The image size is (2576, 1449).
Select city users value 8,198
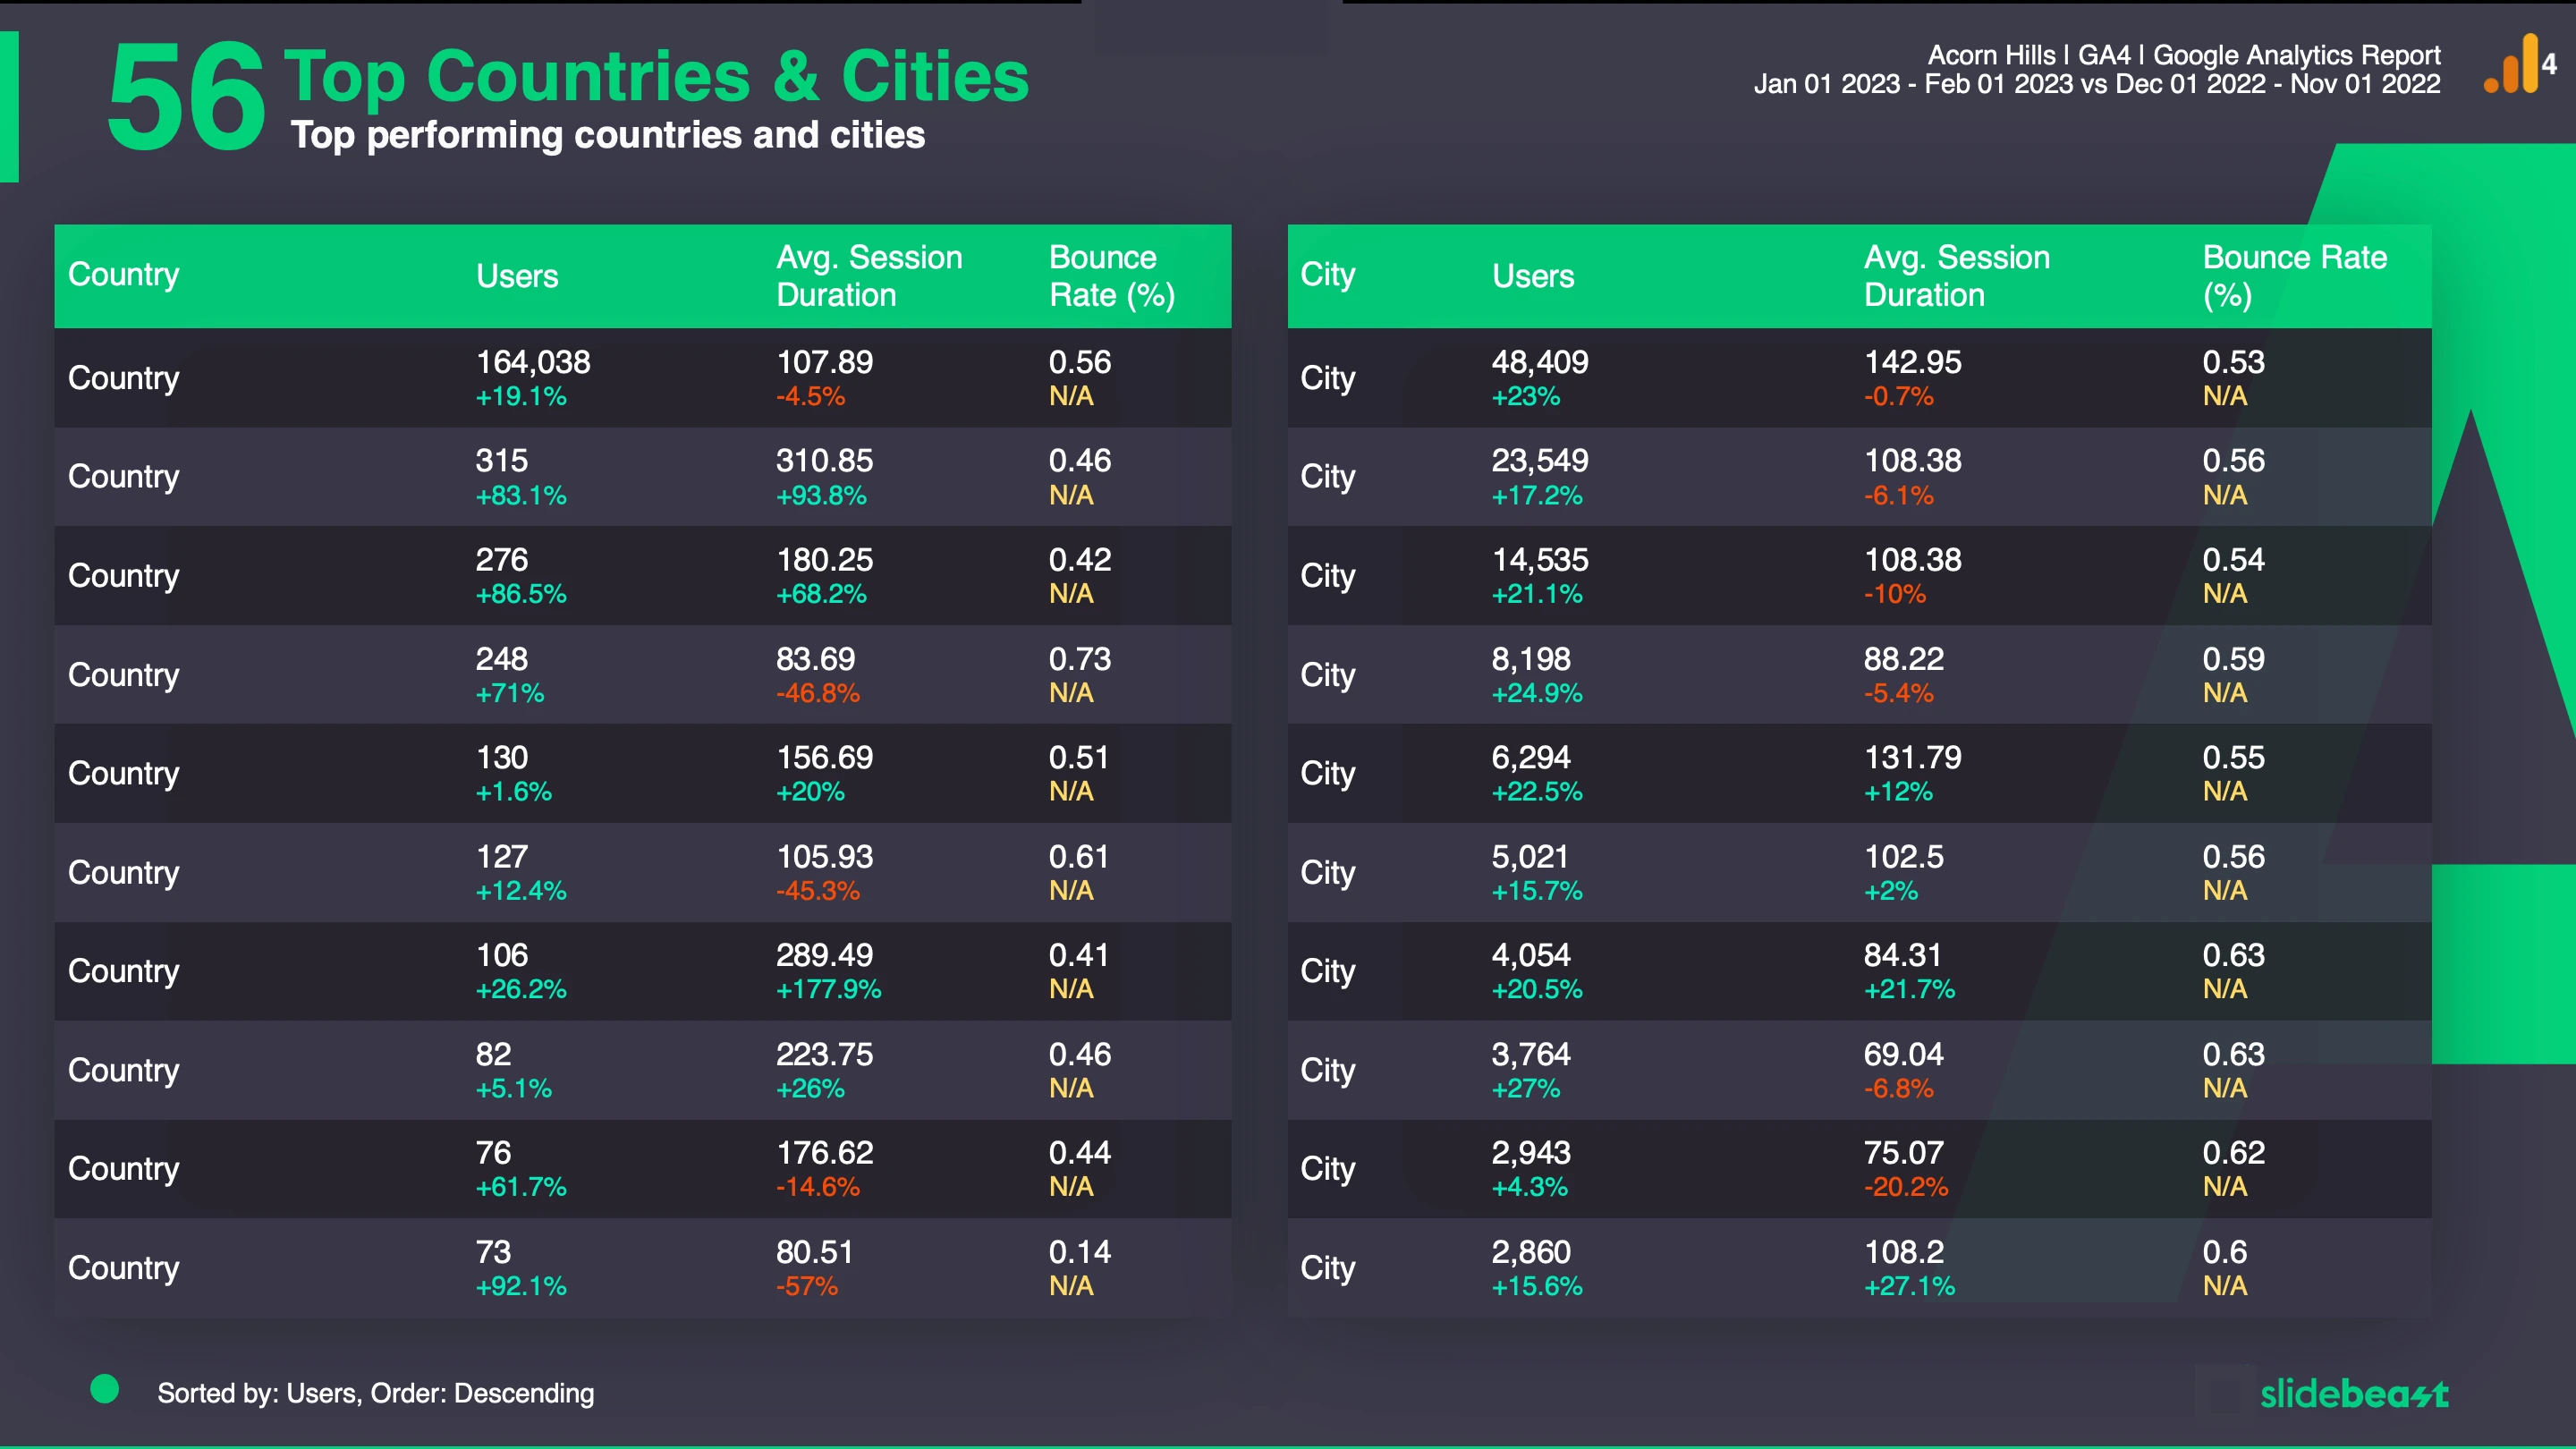click(1531, 659)
